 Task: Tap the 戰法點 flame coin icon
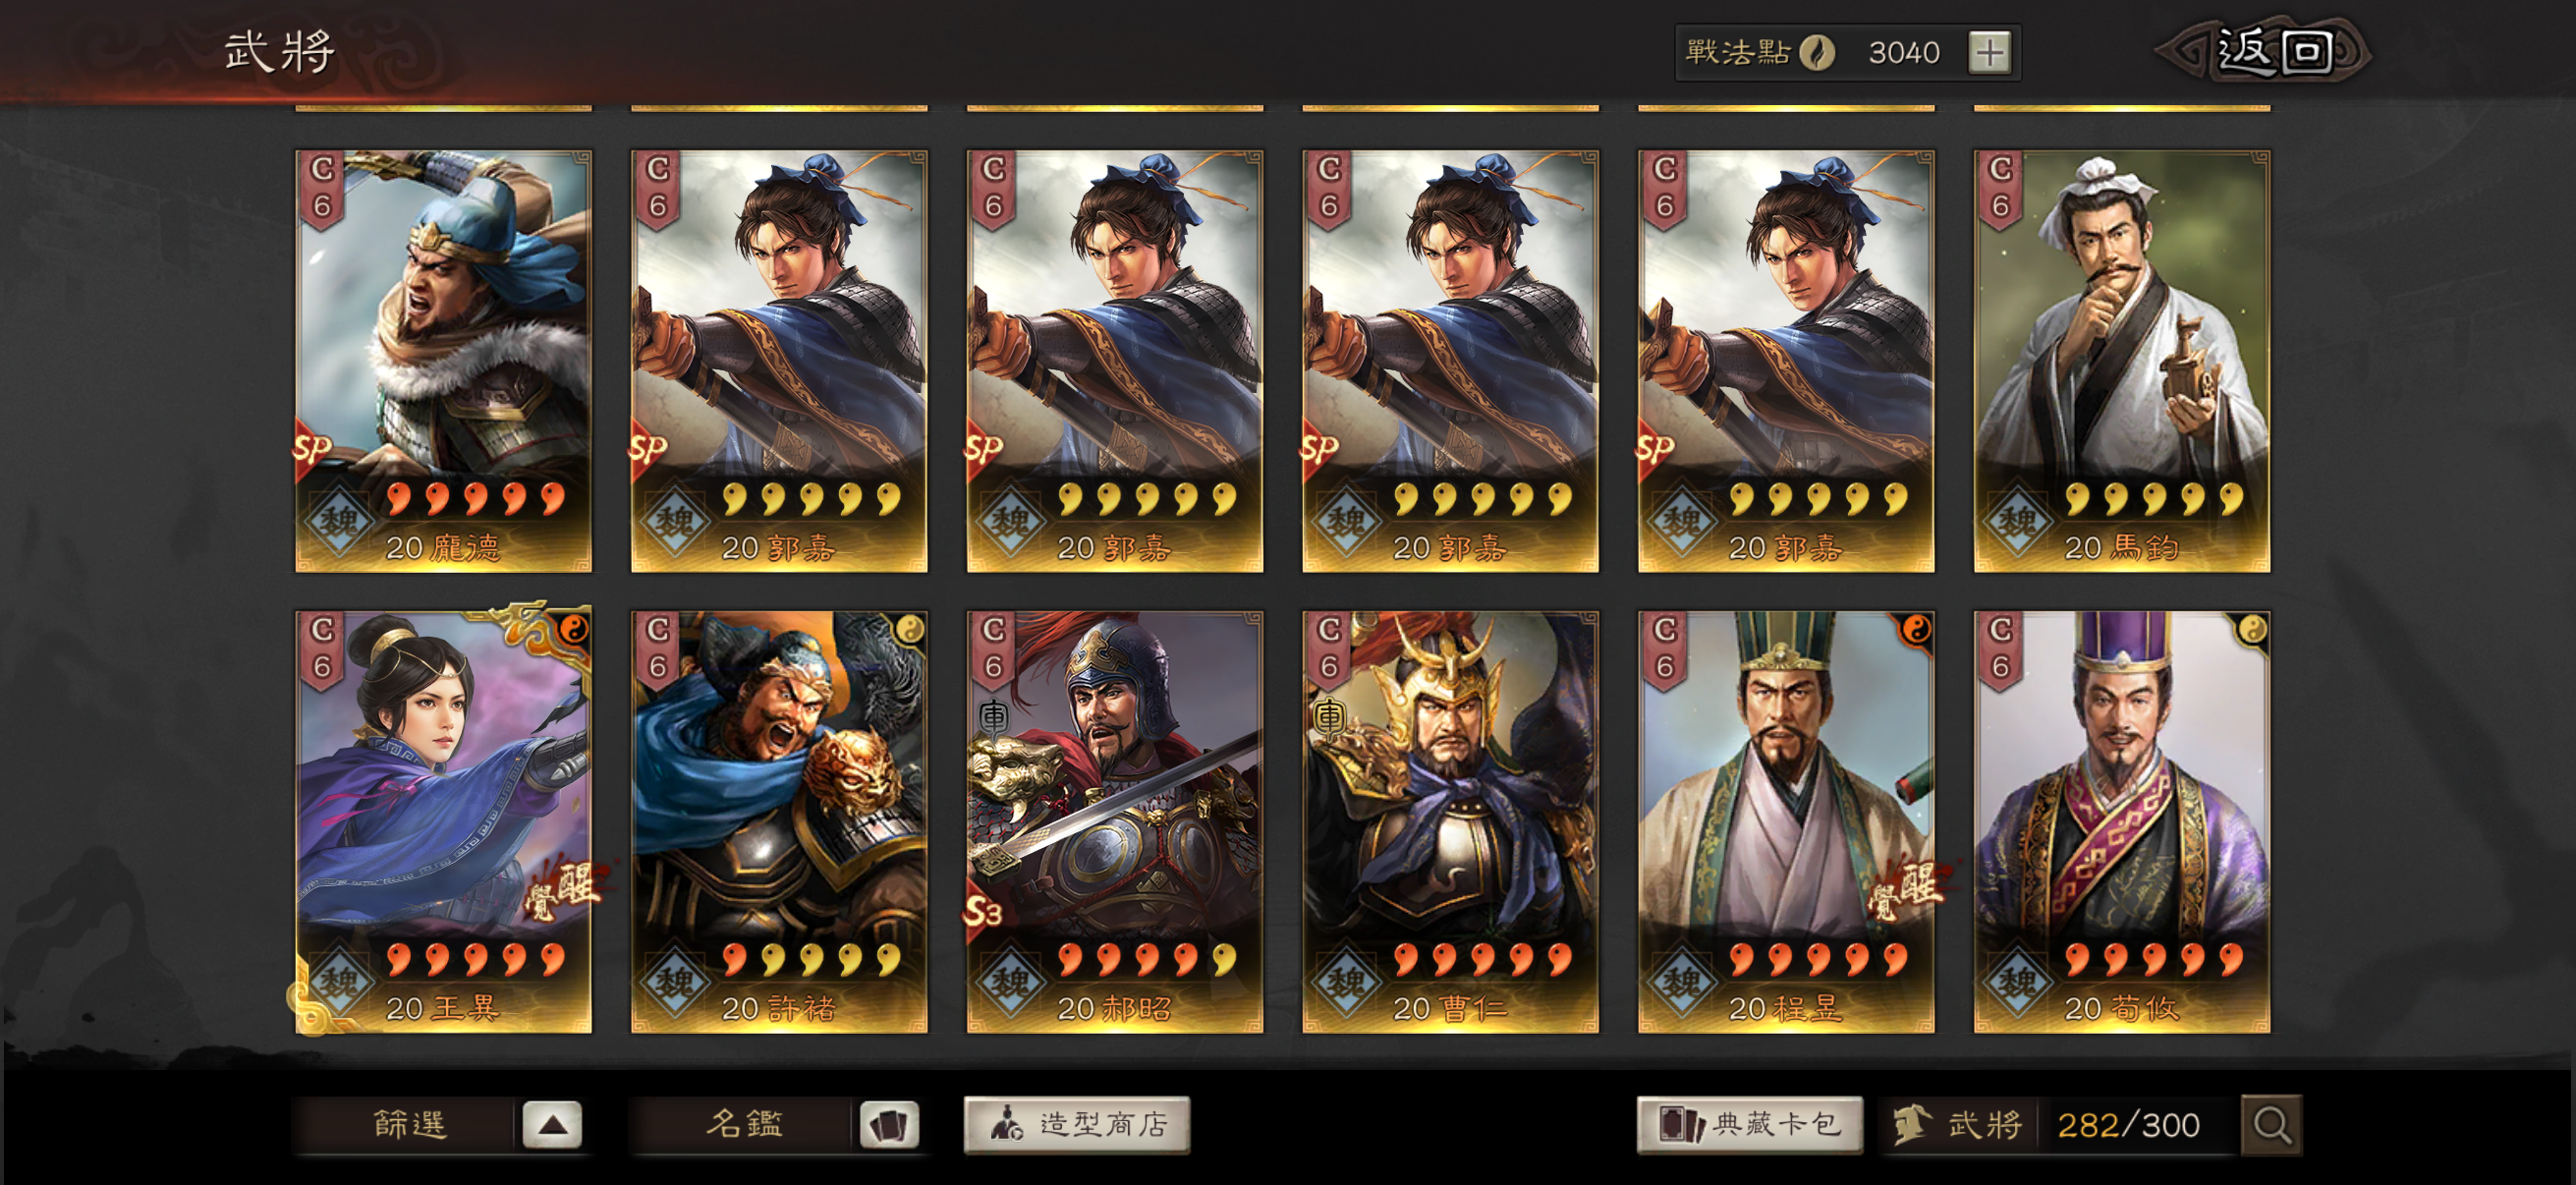coord(1817,52)
